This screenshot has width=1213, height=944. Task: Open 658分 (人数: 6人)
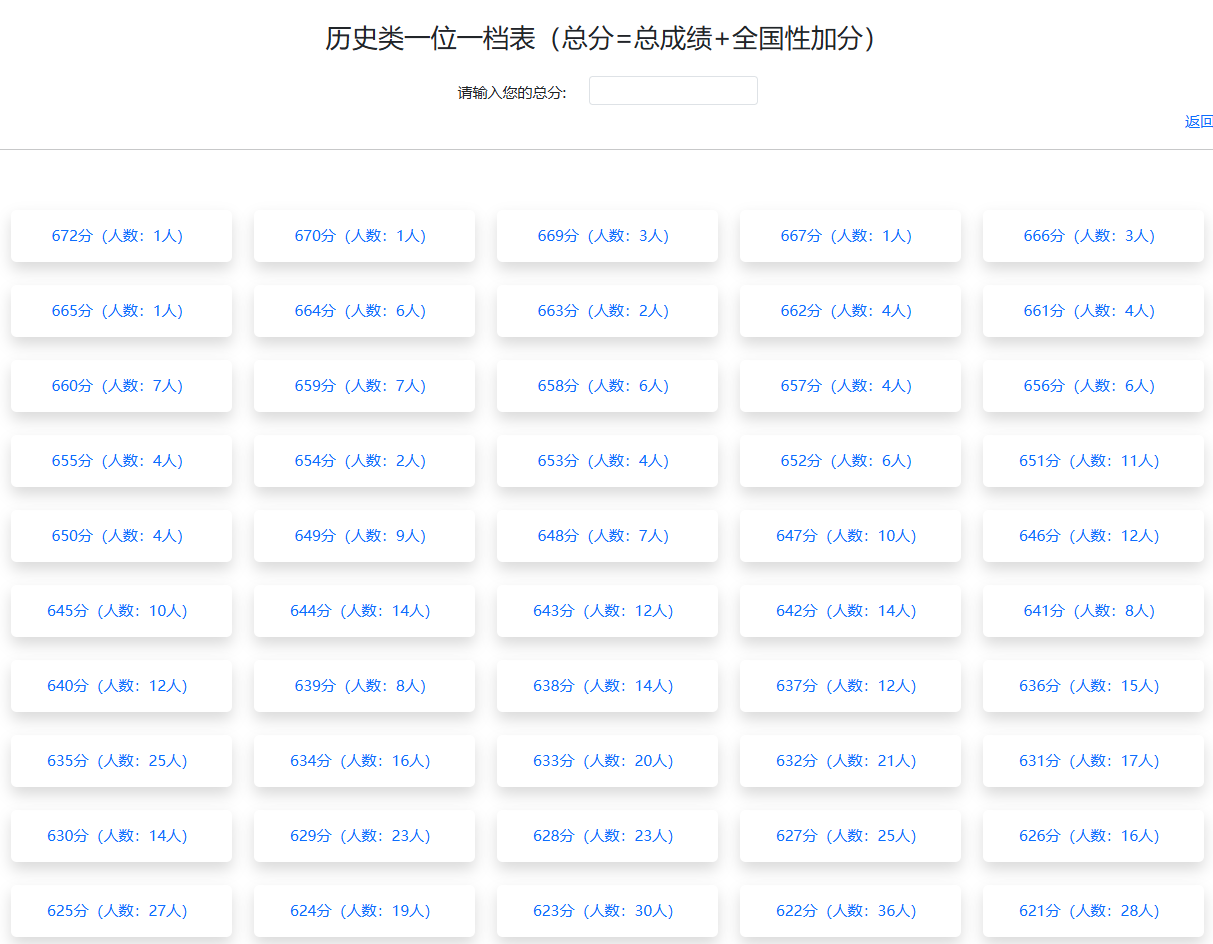(x=607, y=386)
